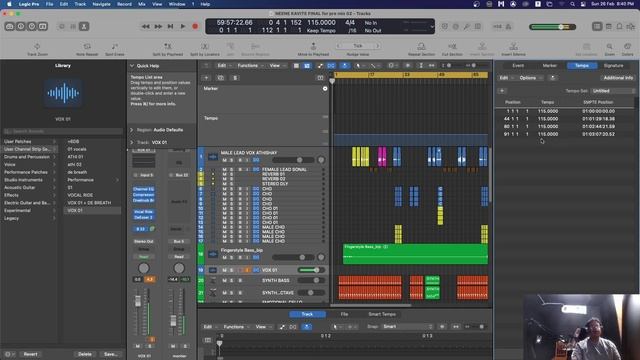Collapse the Quick Help disclosure triangle
This screenshot has height=360, width=640.
point(132,66)
